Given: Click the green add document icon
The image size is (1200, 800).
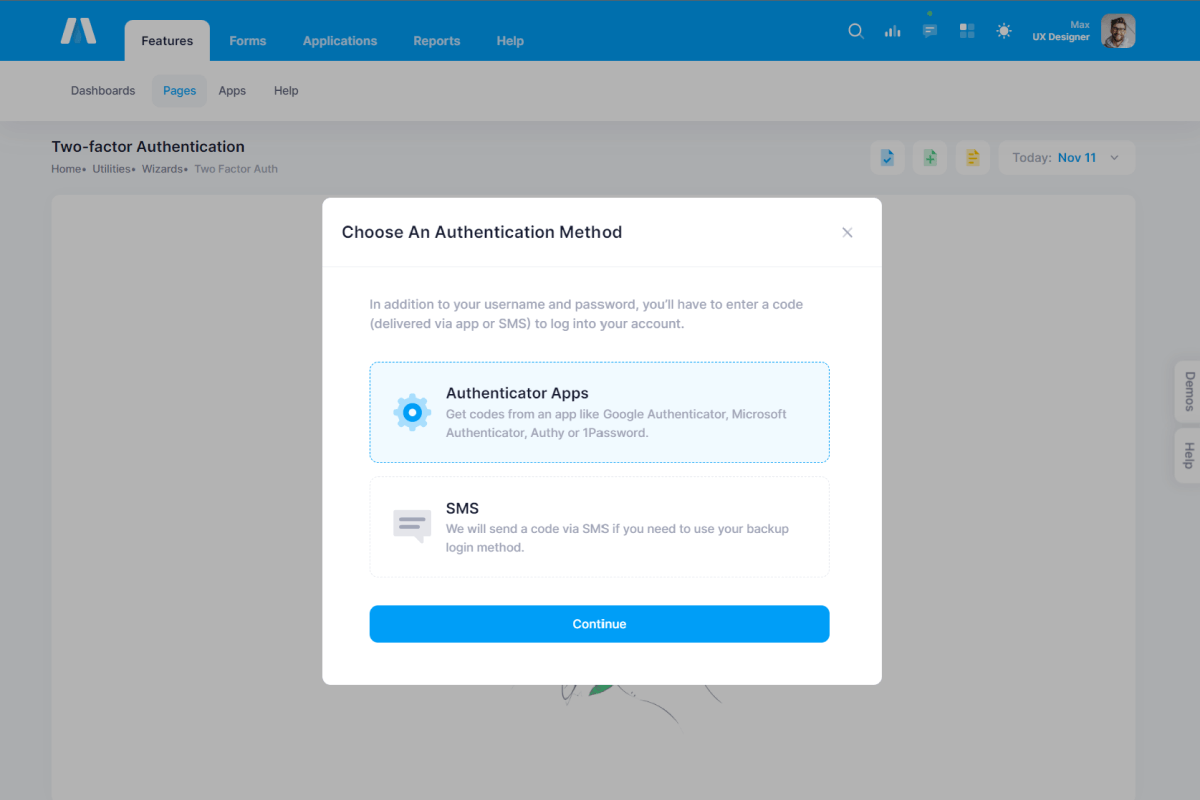Looking at the screenshot, I should pyautogui.click(x=930, y=158).
